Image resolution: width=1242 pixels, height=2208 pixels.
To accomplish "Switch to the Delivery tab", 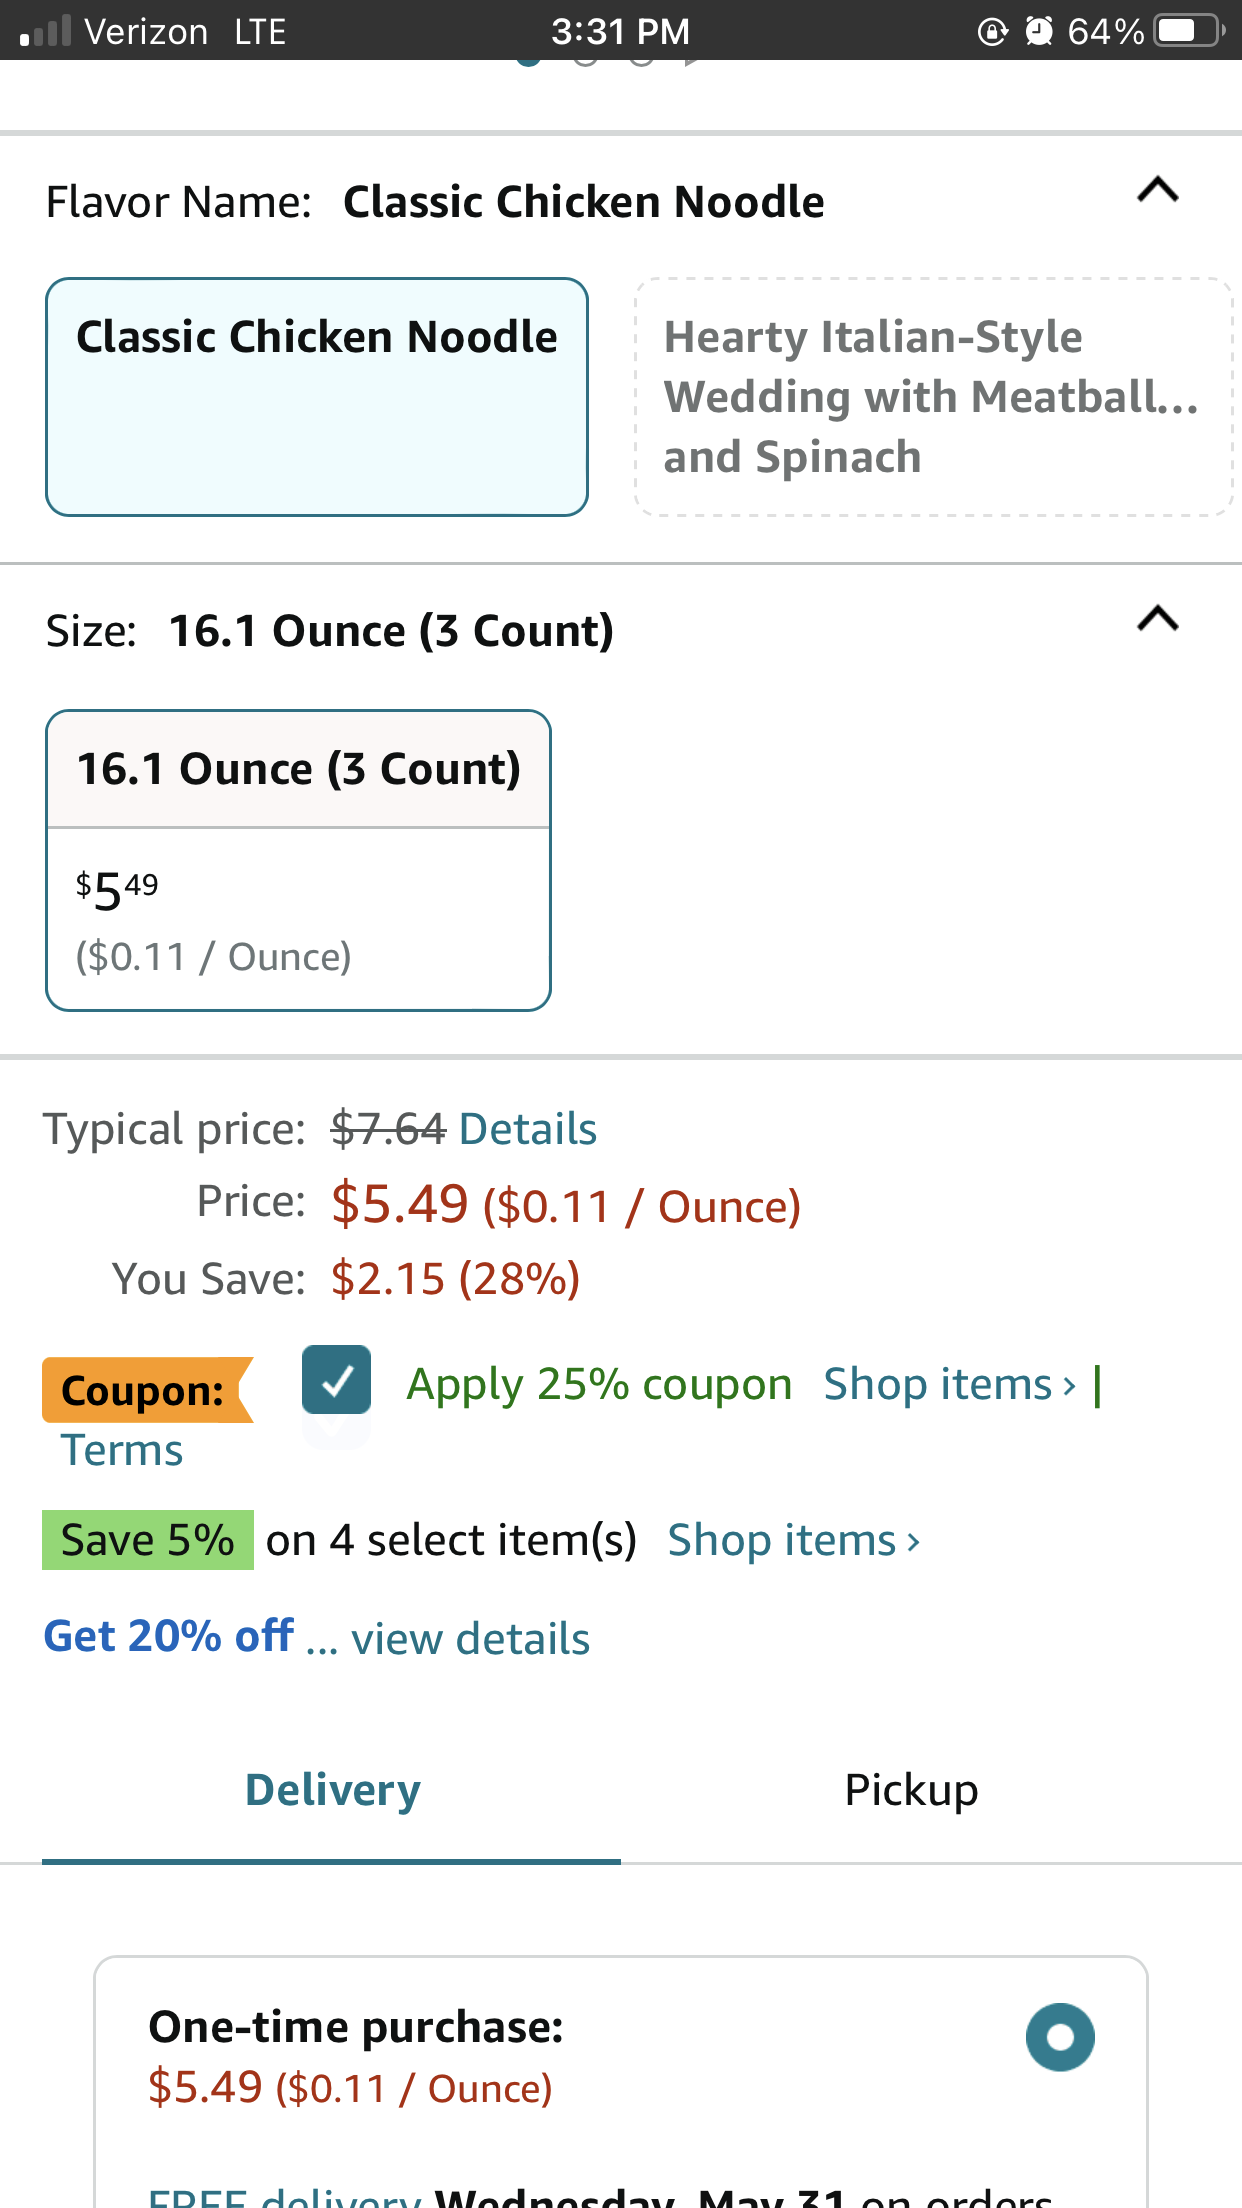I will click(x=332, y=1790).
